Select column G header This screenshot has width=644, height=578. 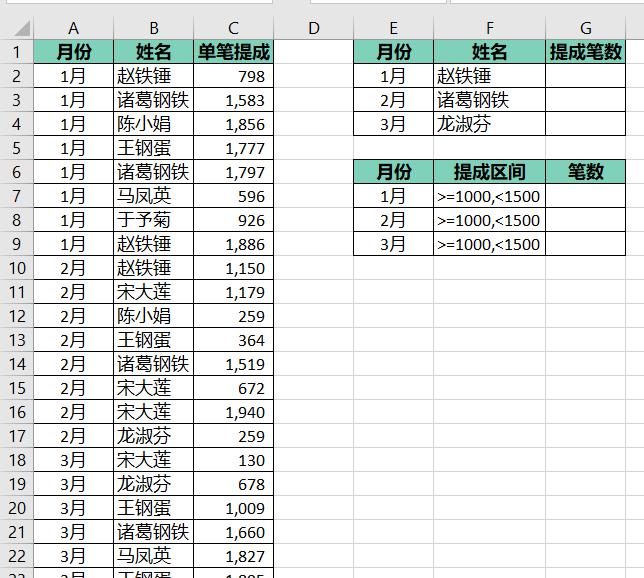(x=585, y=28)
